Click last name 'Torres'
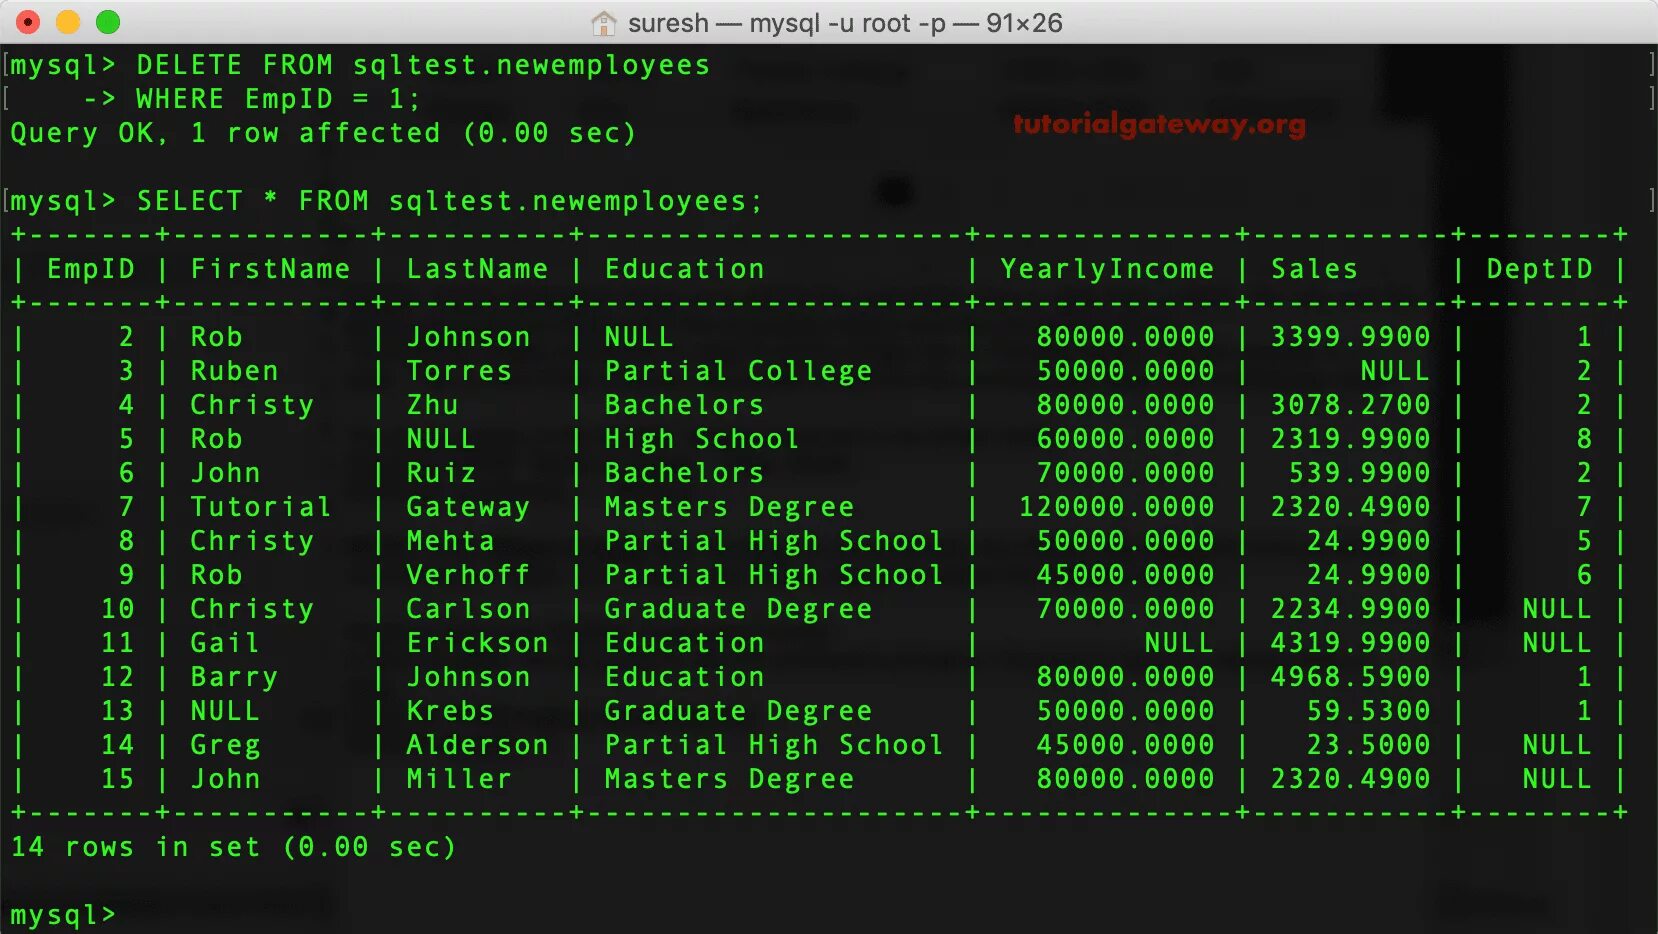The image size is (1658, 934). pyautogui.click(x=459, y=371)
